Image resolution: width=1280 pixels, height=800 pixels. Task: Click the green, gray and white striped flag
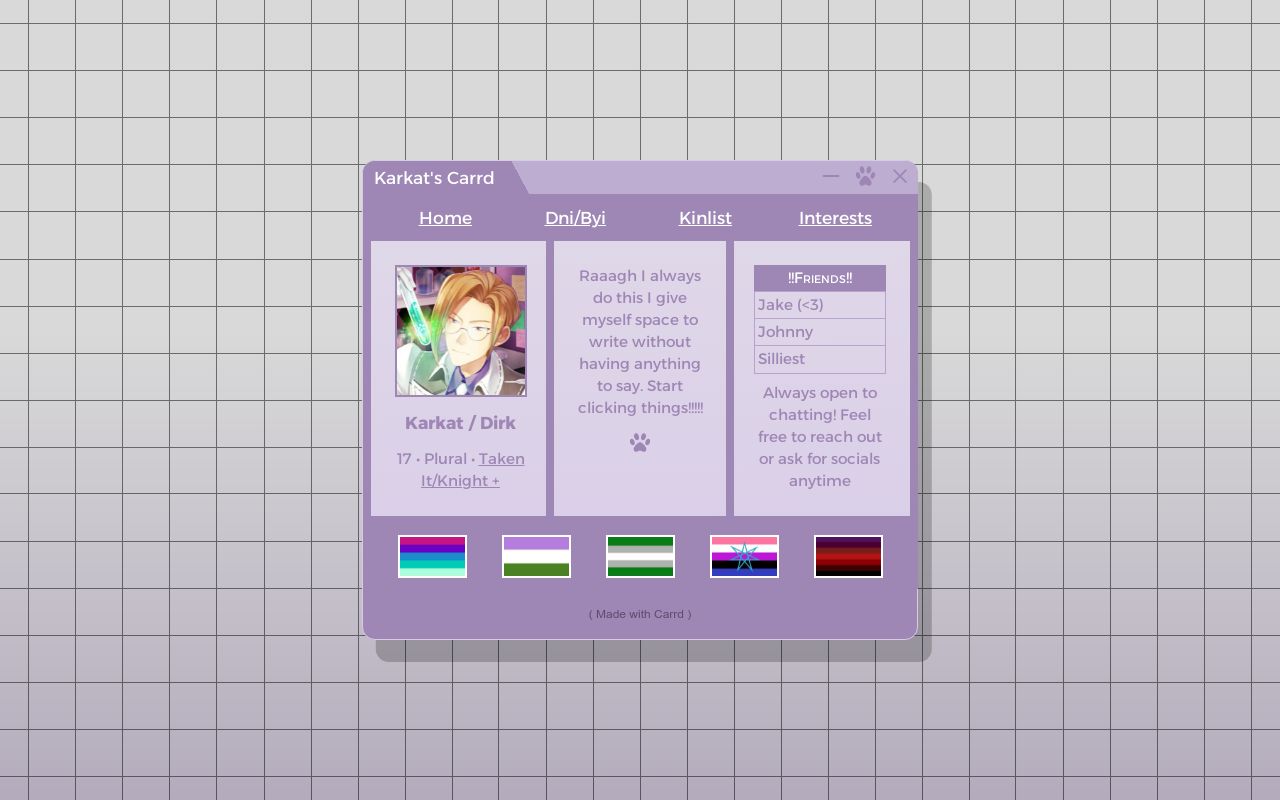[x=640, y=556]
